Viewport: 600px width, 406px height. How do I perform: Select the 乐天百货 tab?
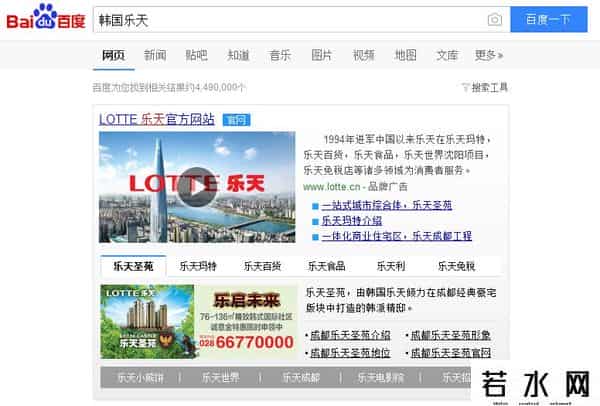(x=262, y=266)
